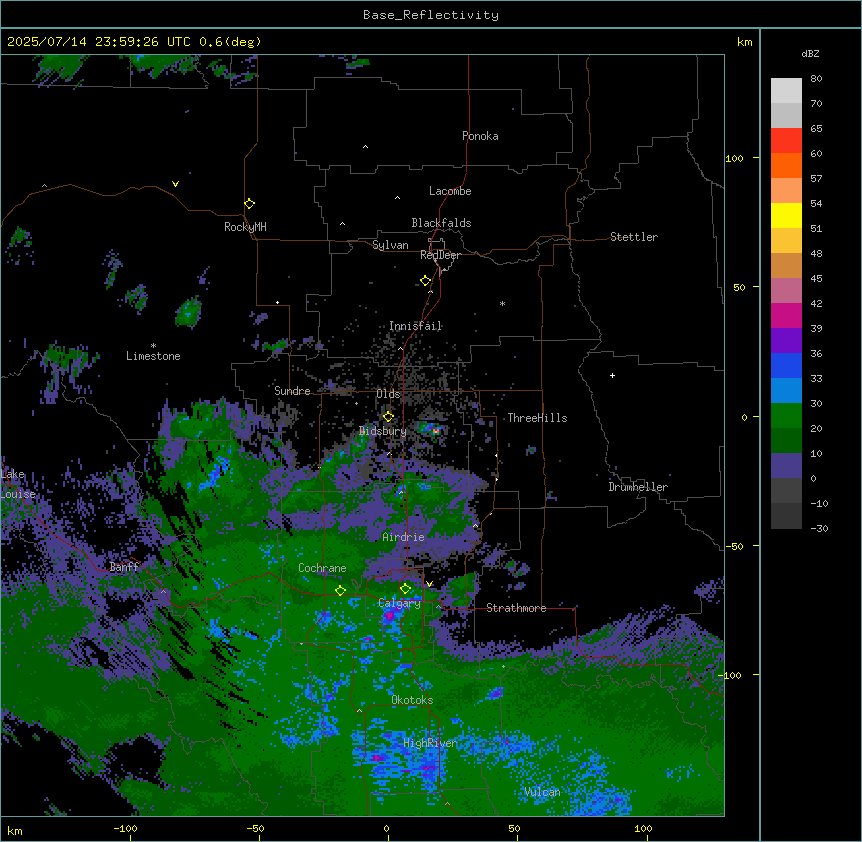Click the Blackfalds city label
862x842 pixels.
(441, 223)
